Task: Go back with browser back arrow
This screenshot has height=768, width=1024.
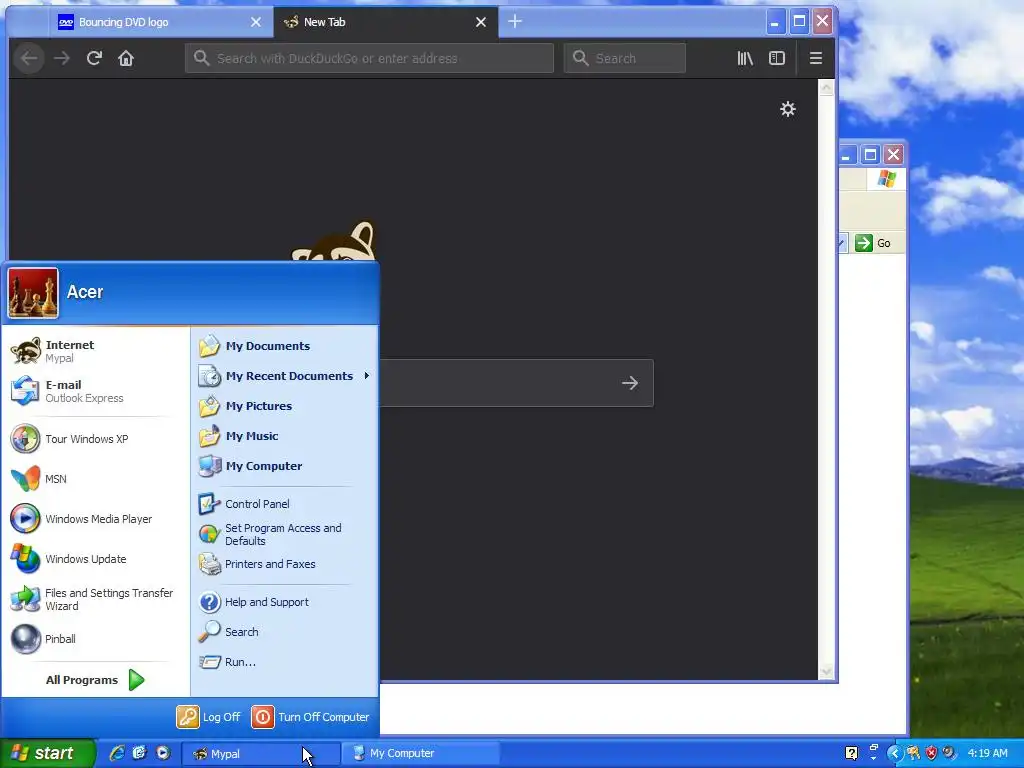Action: click(x=29, y=58)
